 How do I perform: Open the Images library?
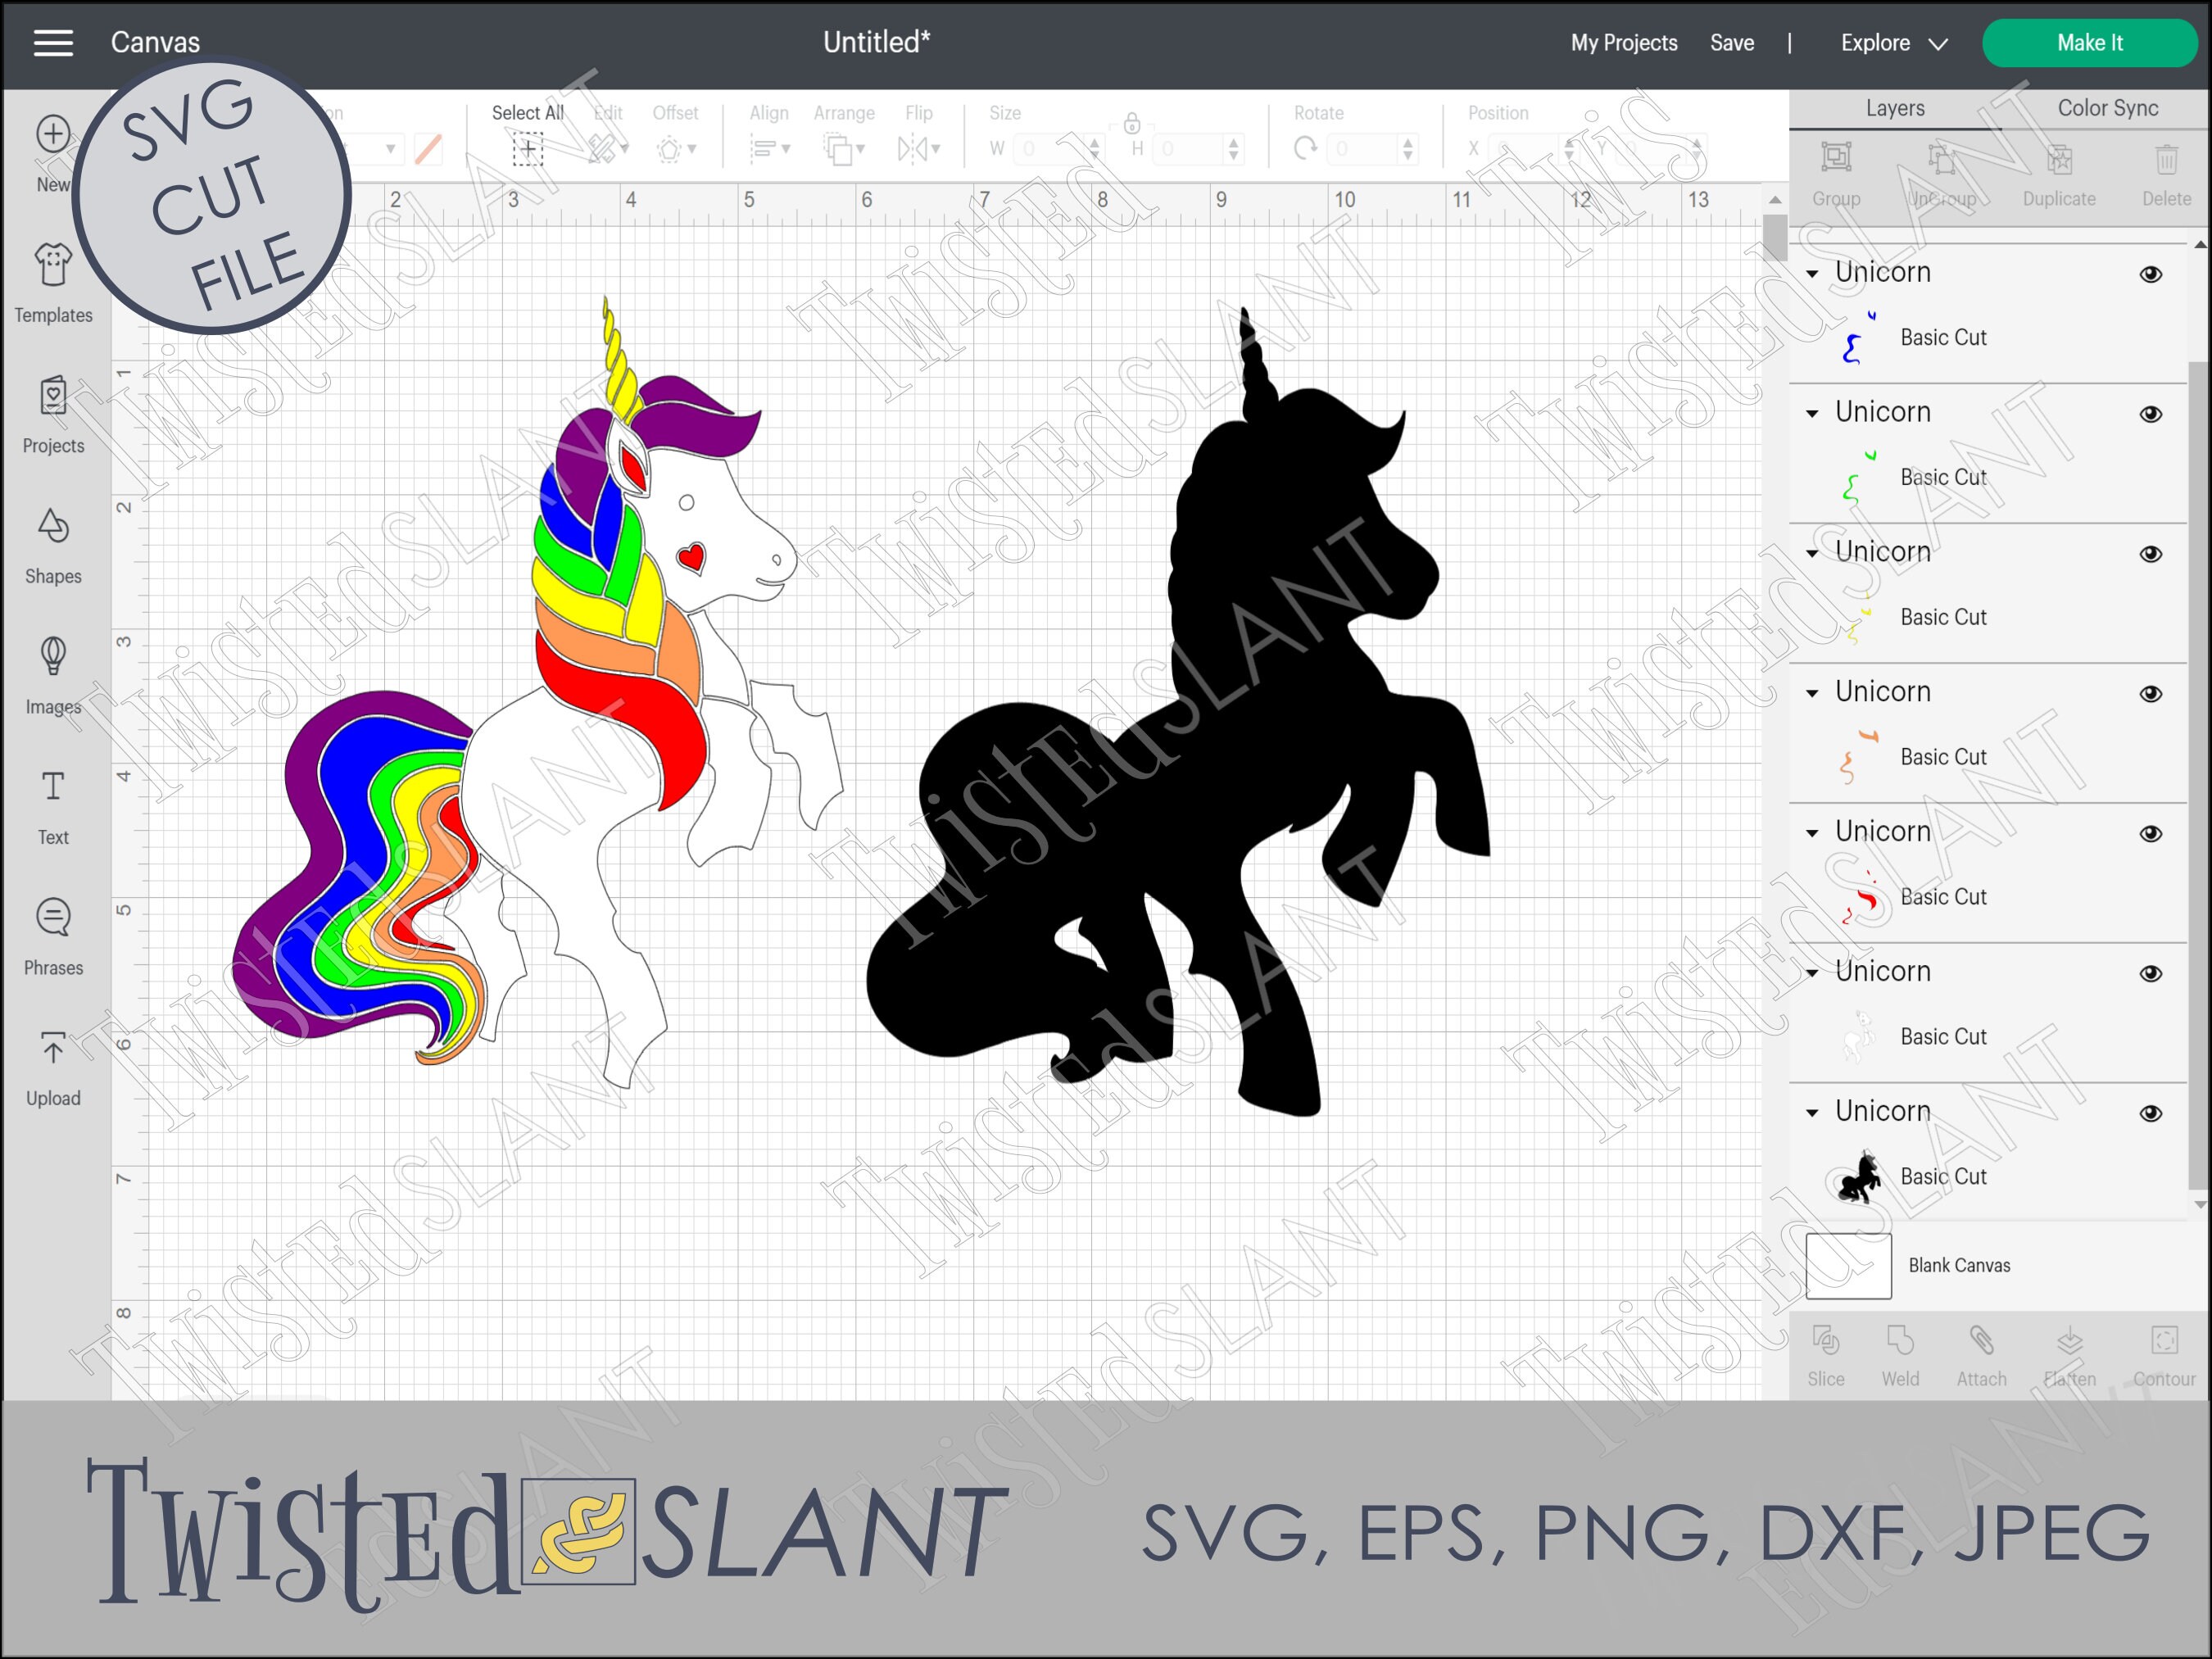click(x=53, y=676)
